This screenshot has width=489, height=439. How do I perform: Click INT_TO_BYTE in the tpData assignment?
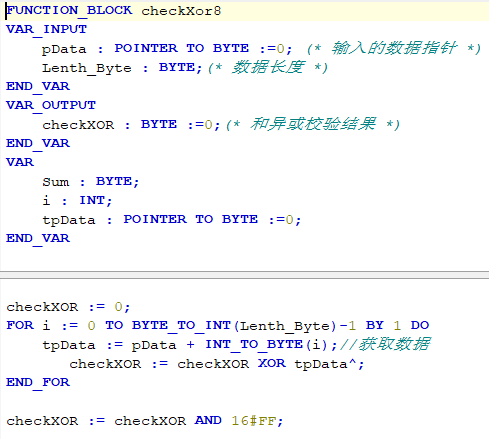[254, 344]
